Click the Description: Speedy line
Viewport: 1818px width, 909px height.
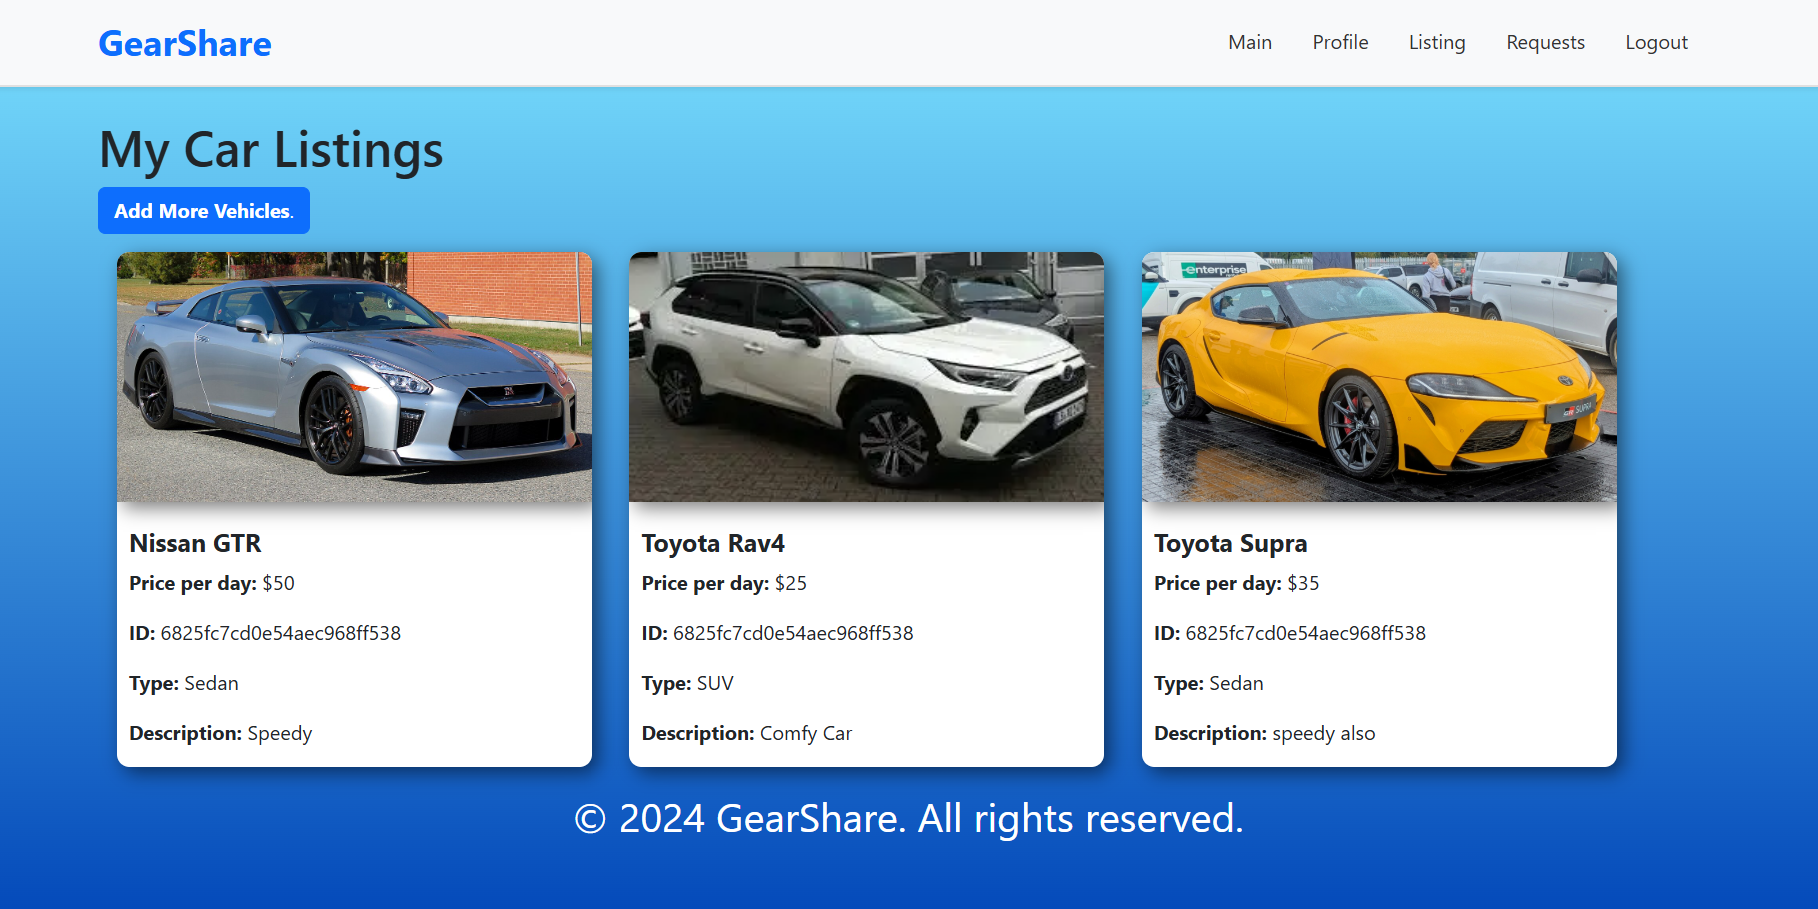click(x=221, y=733)
